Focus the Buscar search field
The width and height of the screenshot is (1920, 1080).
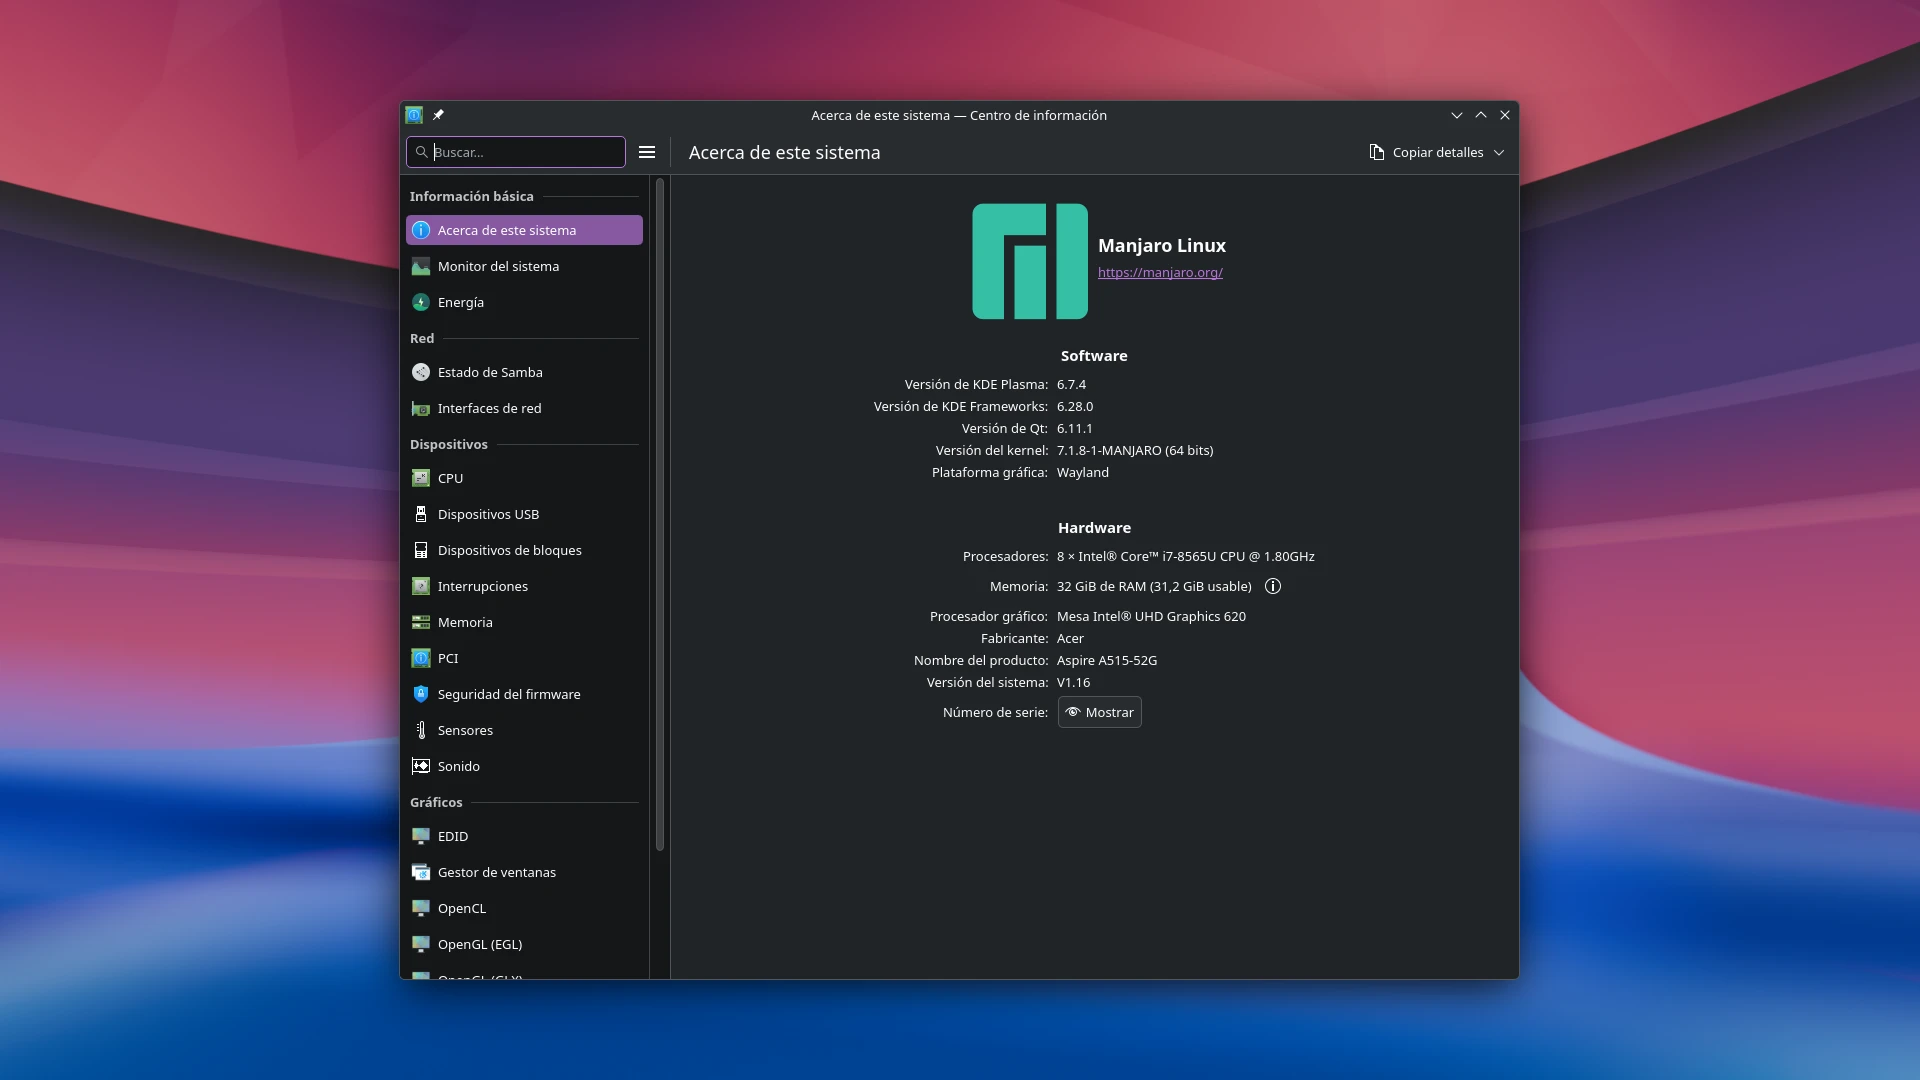[516, 152]
